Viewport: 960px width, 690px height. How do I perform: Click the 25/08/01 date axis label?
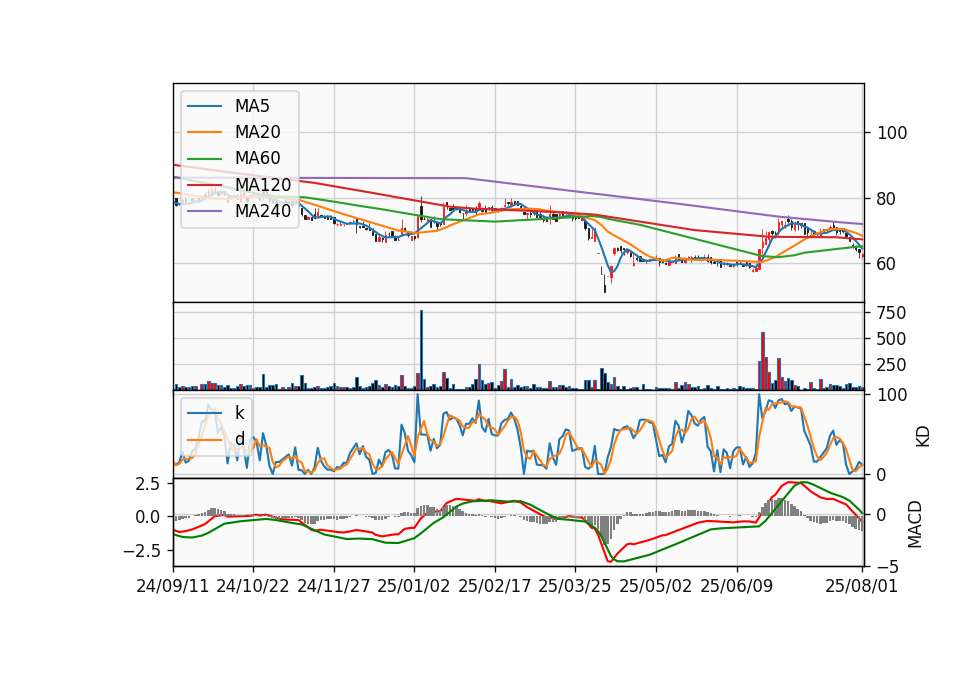[x=862, y=586]
